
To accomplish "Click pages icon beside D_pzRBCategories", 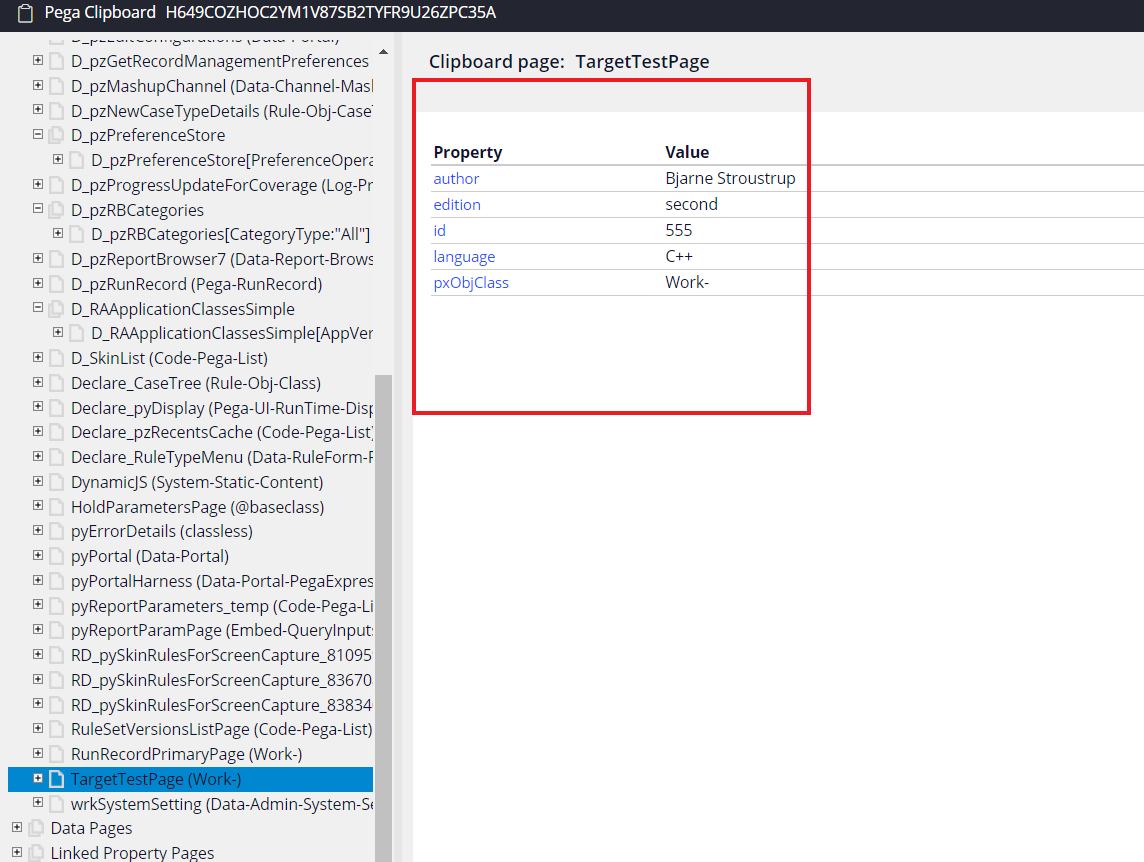I will point(56,210).
